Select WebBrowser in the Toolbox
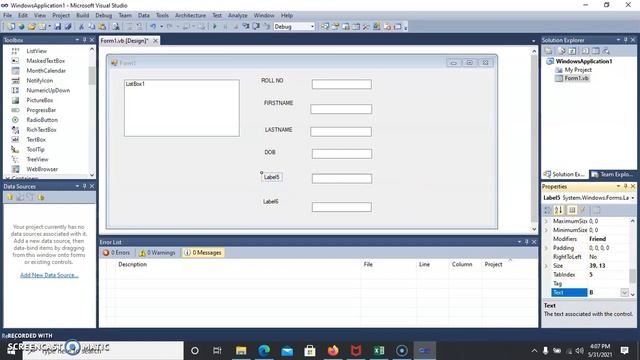640x360 pixels. pyautogui.click(x=42, y=169)
